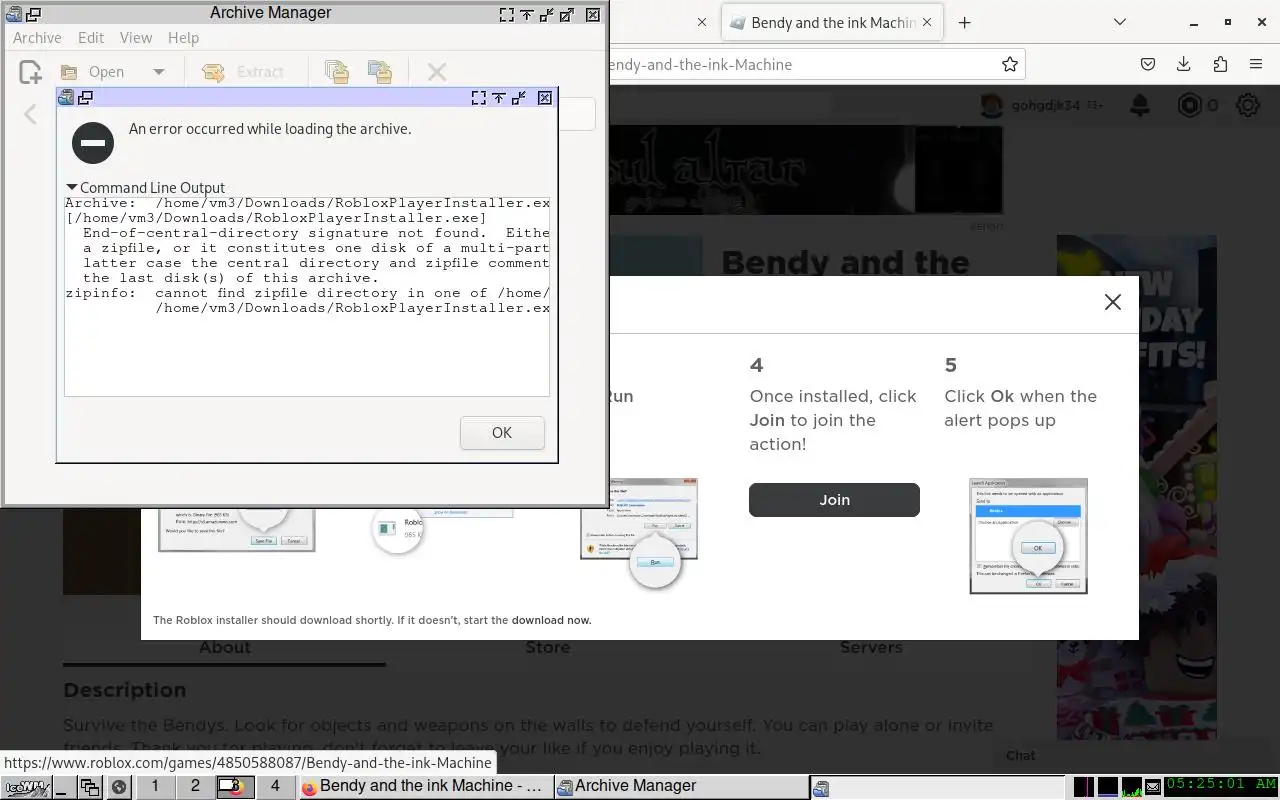Click the new archive icon in Archive Manager

tap(30, 72)
